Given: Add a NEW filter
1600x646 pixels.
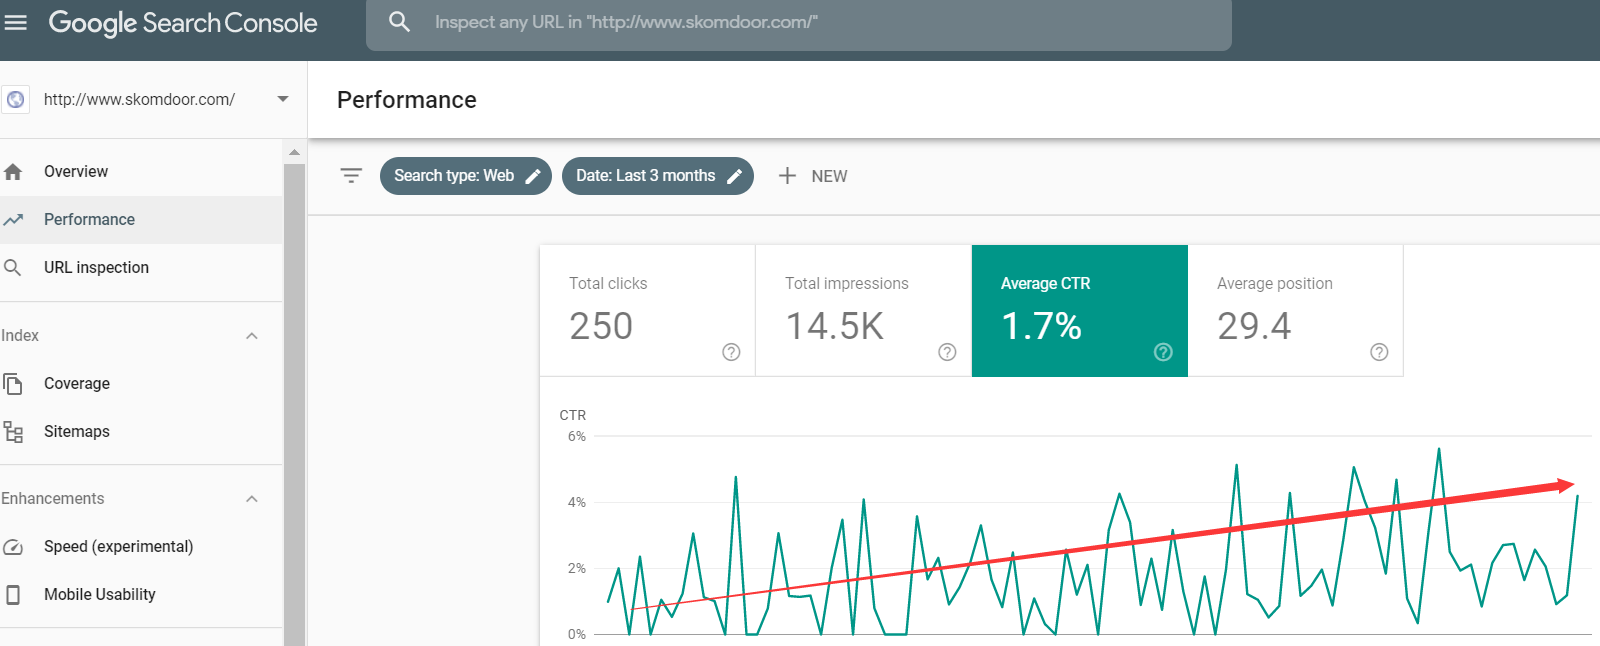Looking at the screenshot, I should (813, 176).
